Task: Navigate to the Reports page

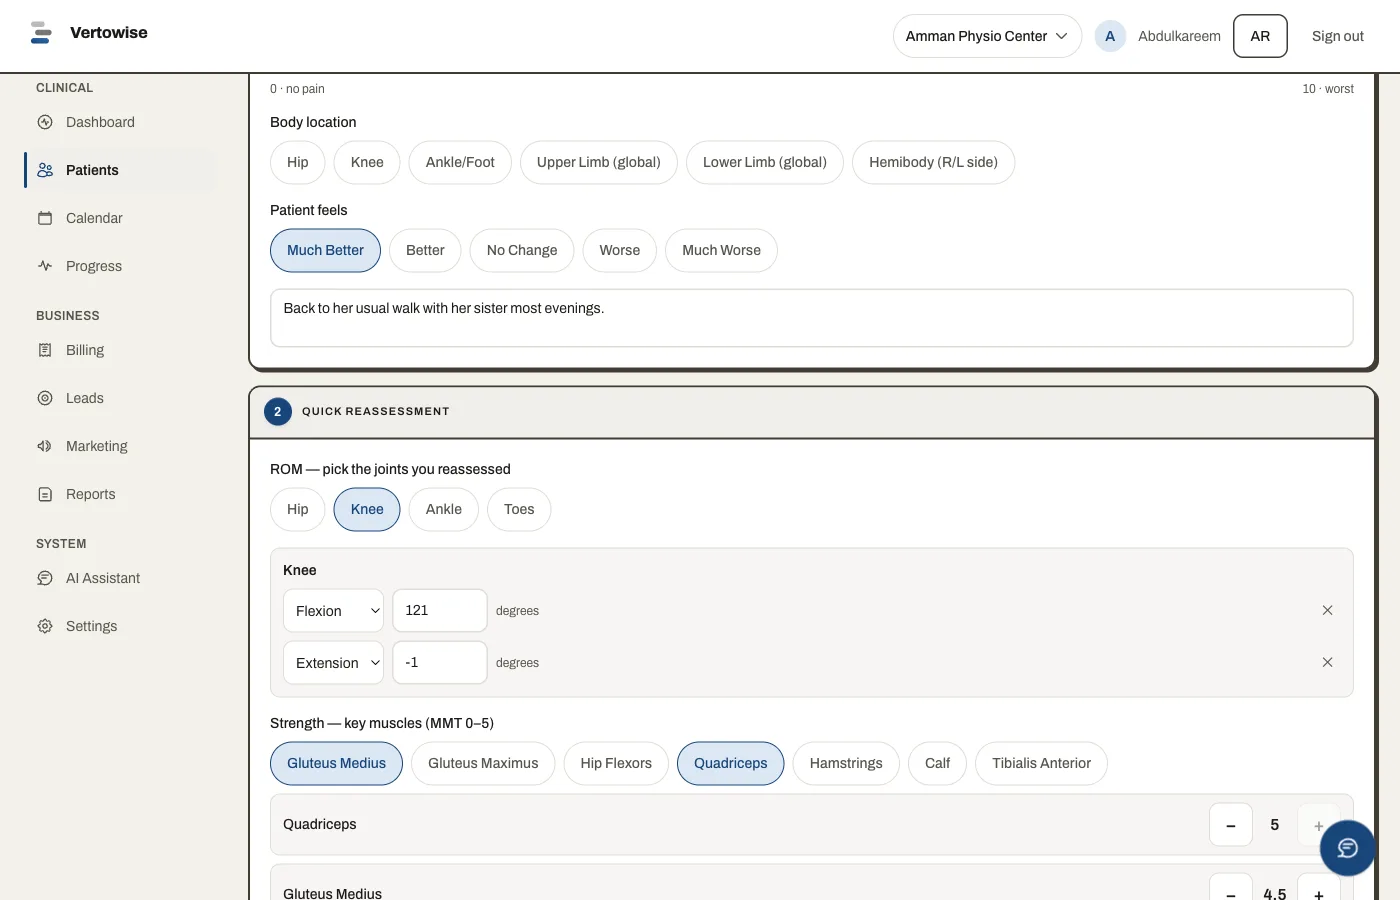Action: pyautogui.click(x=120, y=494)
